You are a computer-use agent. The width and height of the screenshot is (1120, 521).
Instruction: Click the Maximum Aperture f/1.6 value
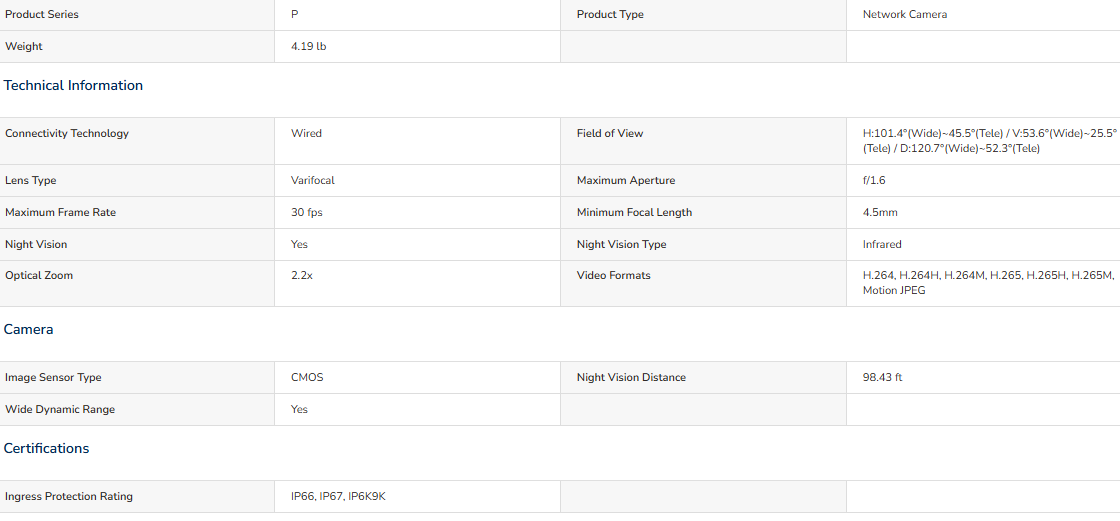tap(874, 181)
